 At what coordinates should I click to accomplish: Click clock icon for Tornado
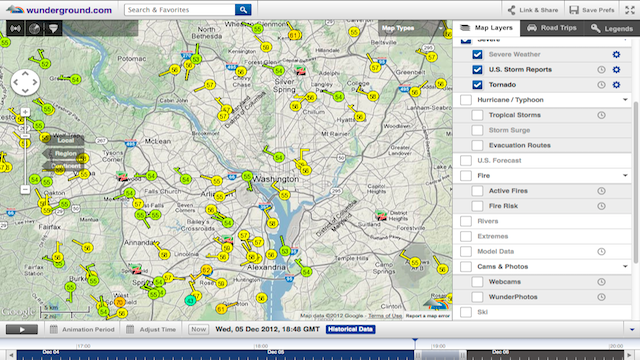[601, 85]
